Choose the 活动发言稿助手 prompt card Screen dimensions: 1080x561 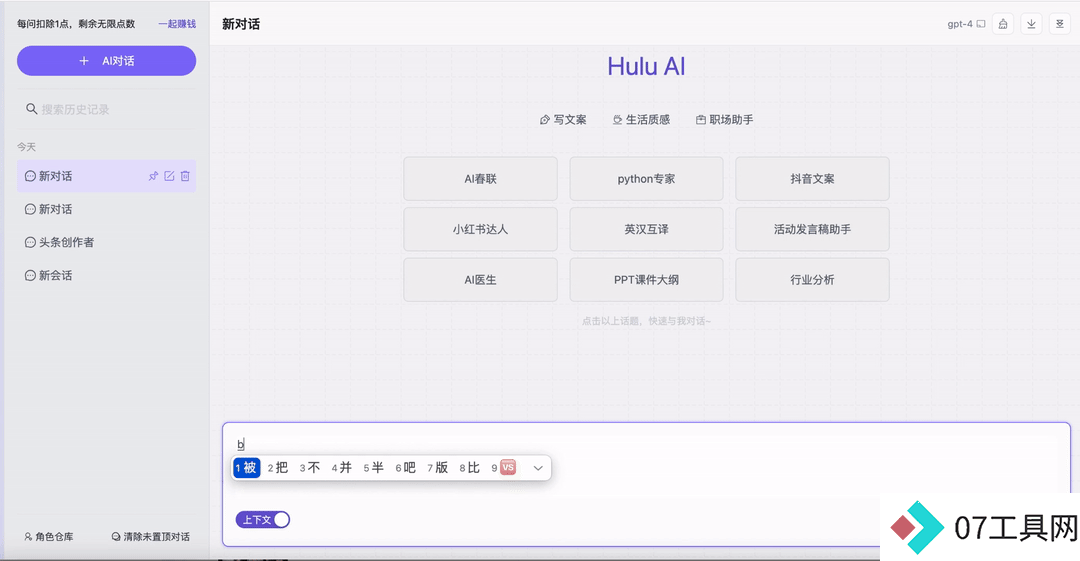812,229
